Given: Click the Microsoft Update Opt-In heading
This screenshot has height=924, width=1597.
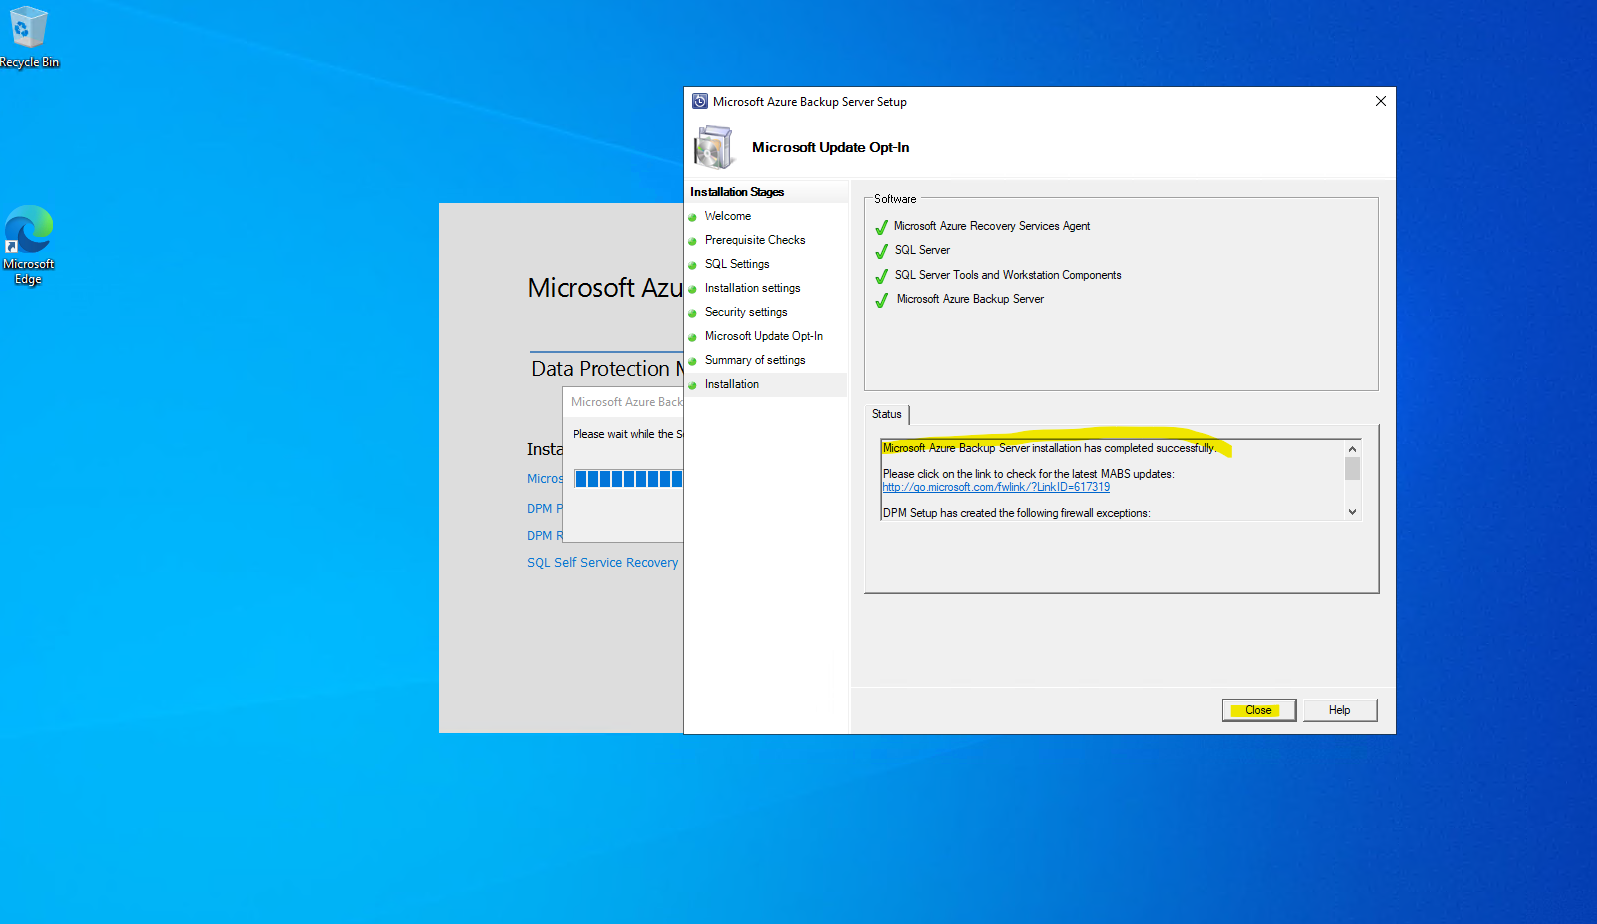Looking at the screenshot, I should 830,147.
